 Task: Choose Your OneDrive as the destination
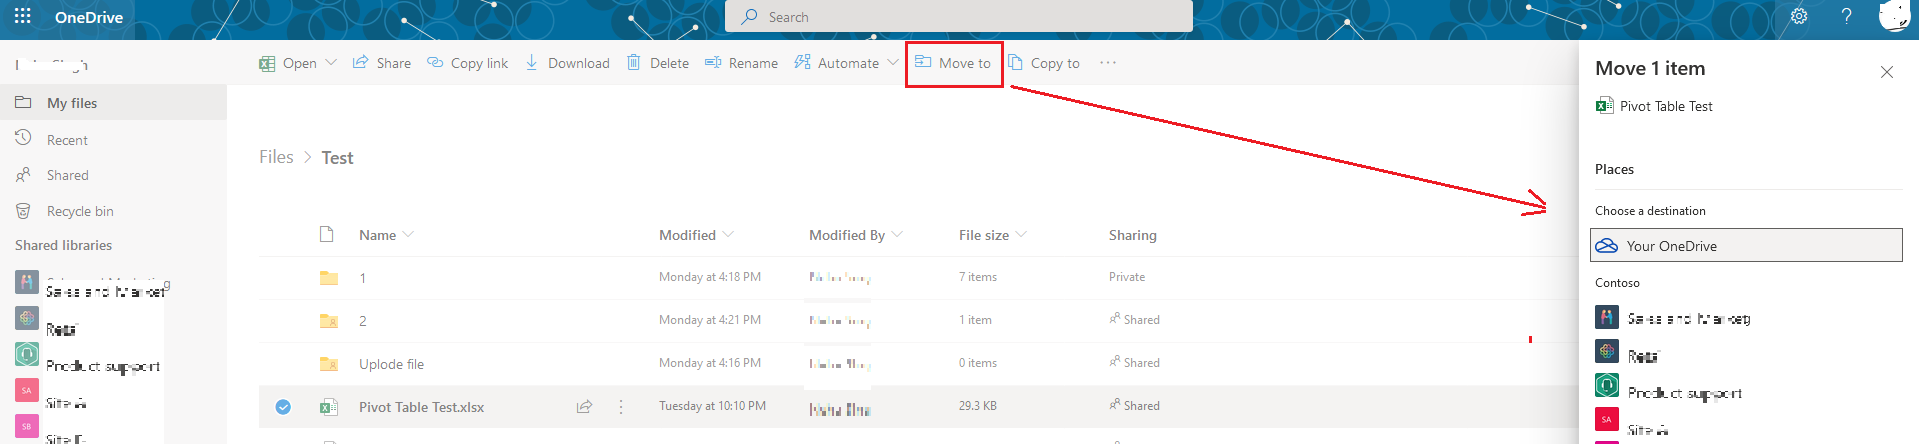1746,245
